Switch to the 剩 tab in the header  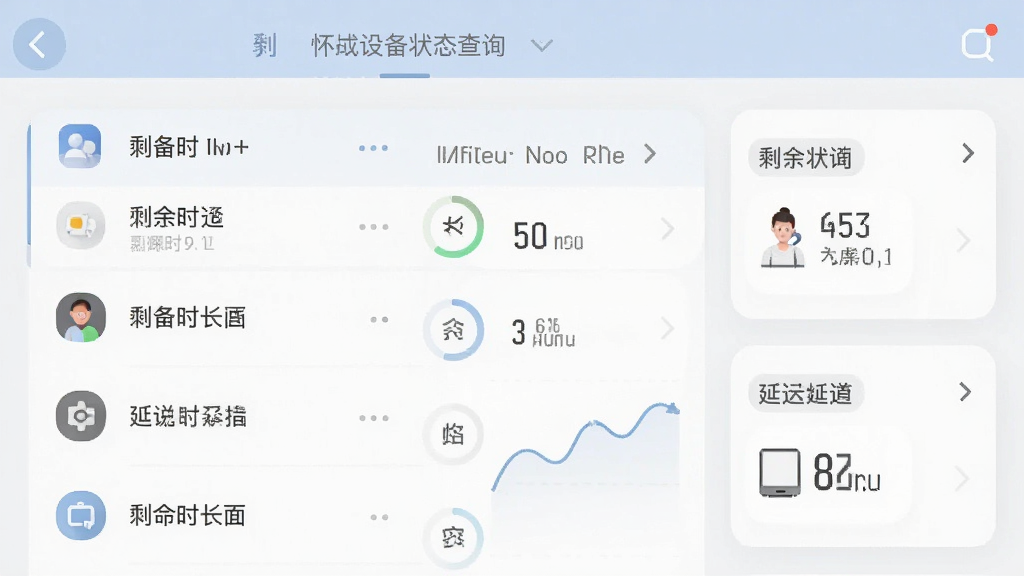pos(264,46)
